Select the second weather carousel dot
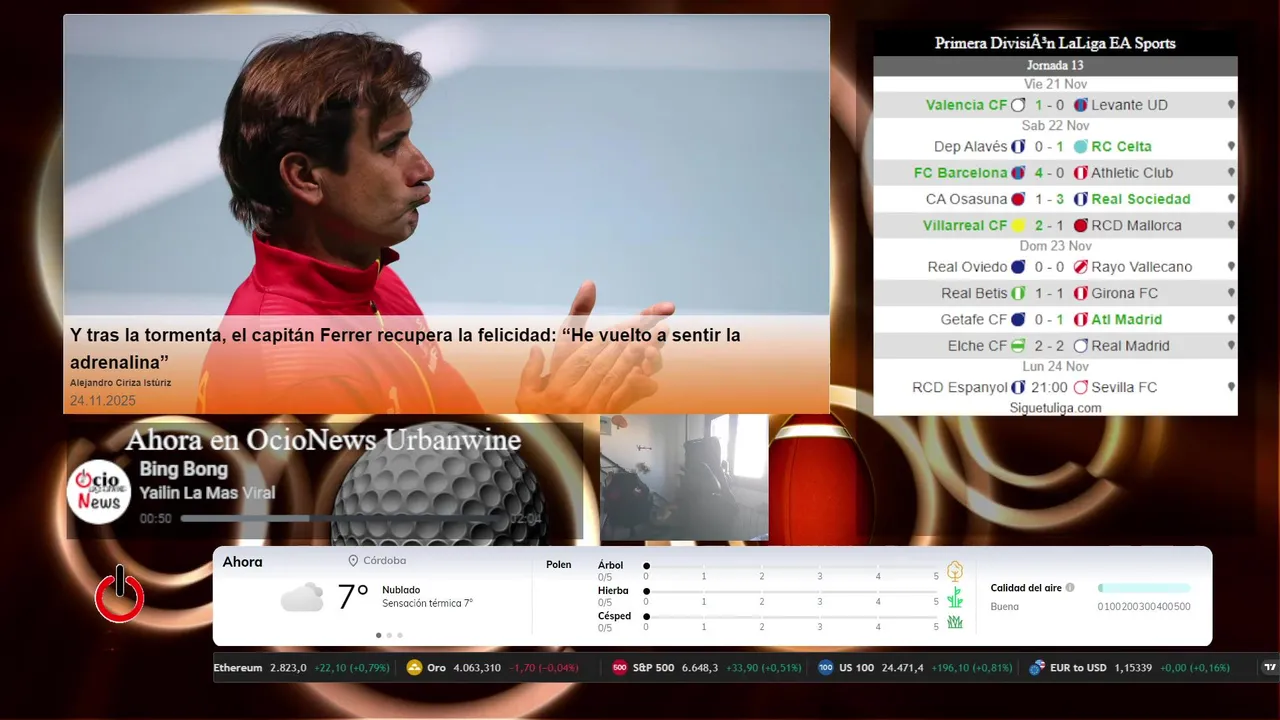 (389, 635)
